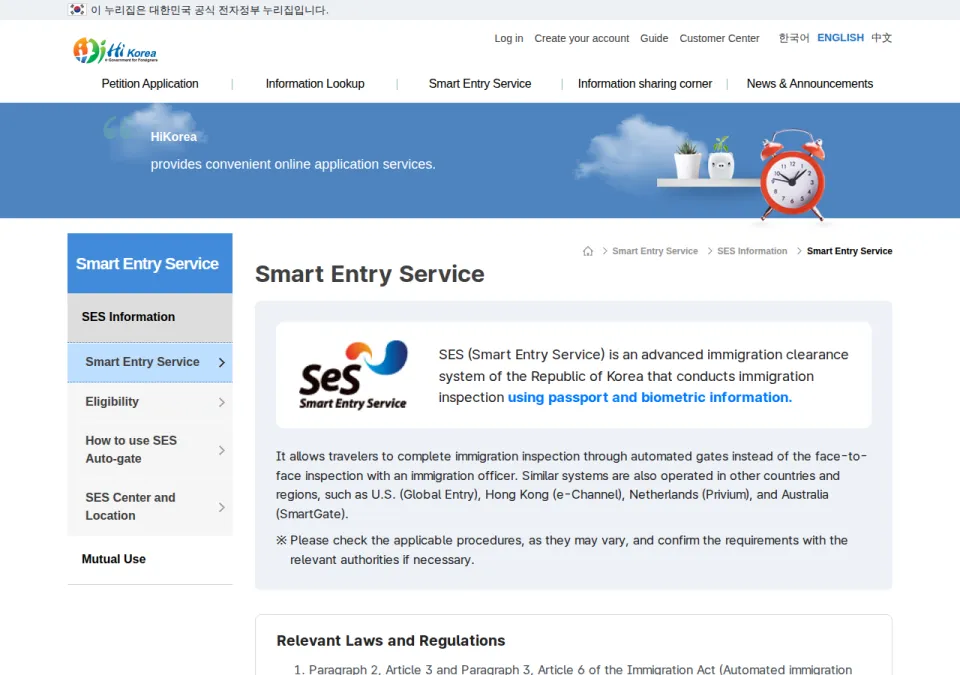The width and height of the screenshot is (960, 675).
Task: Open SES Center and Location item
Action: (x=150, y=507)
